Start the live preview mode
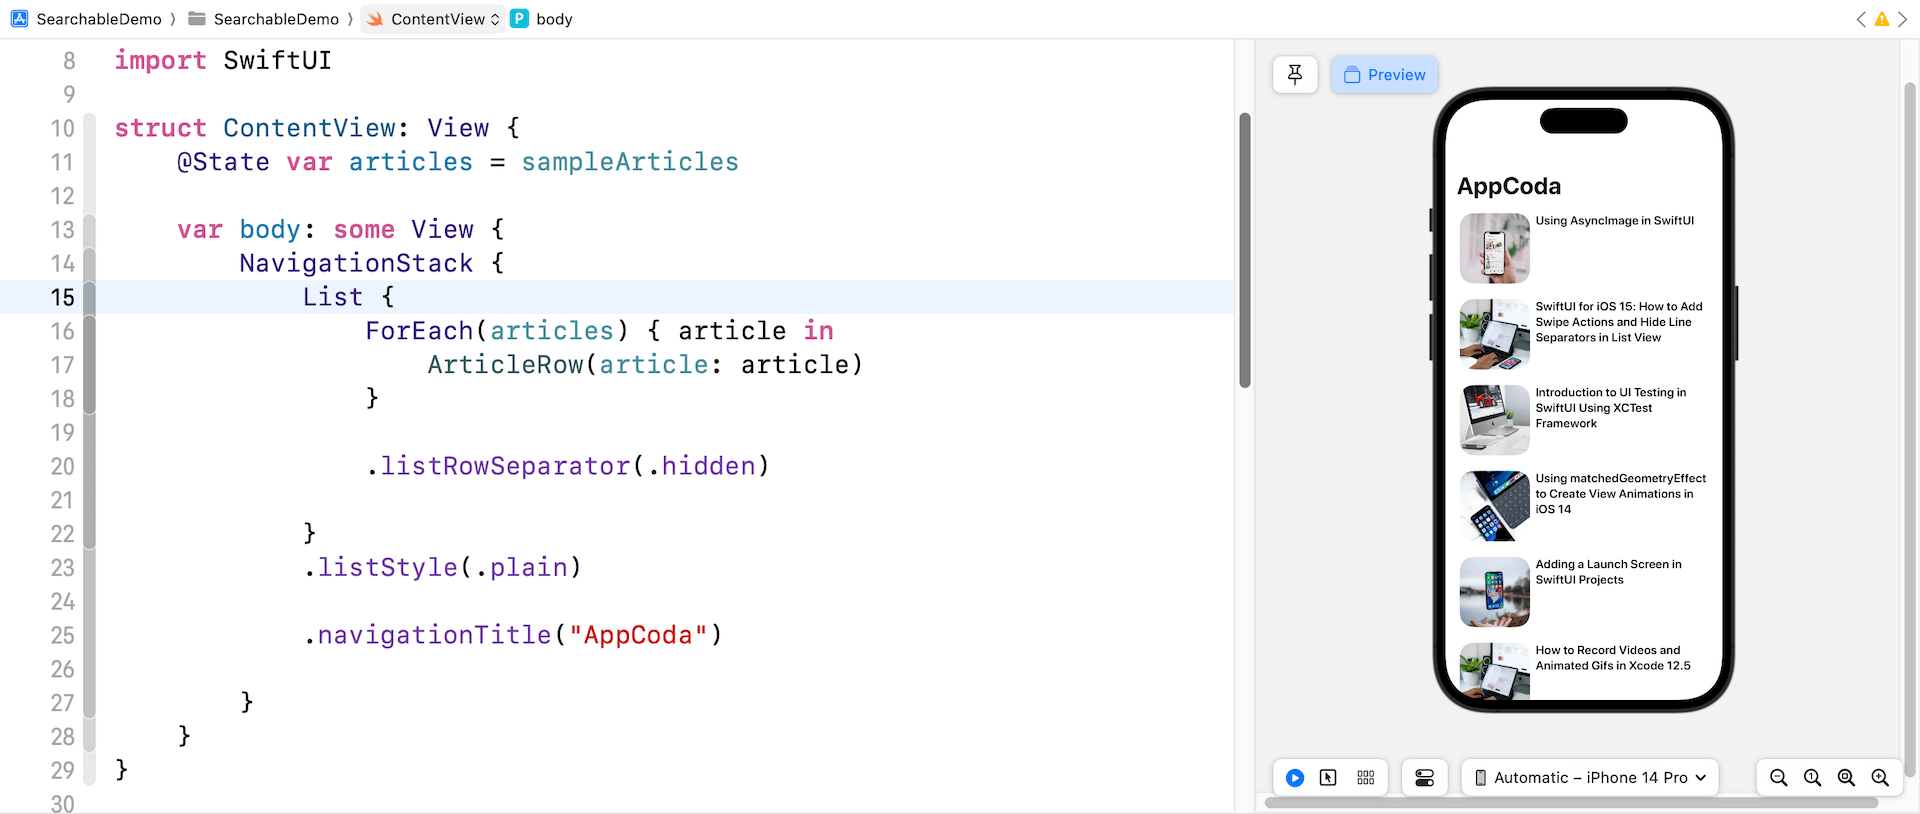This screenshot has width=1920, height=814. click(x=1295, y=778)
